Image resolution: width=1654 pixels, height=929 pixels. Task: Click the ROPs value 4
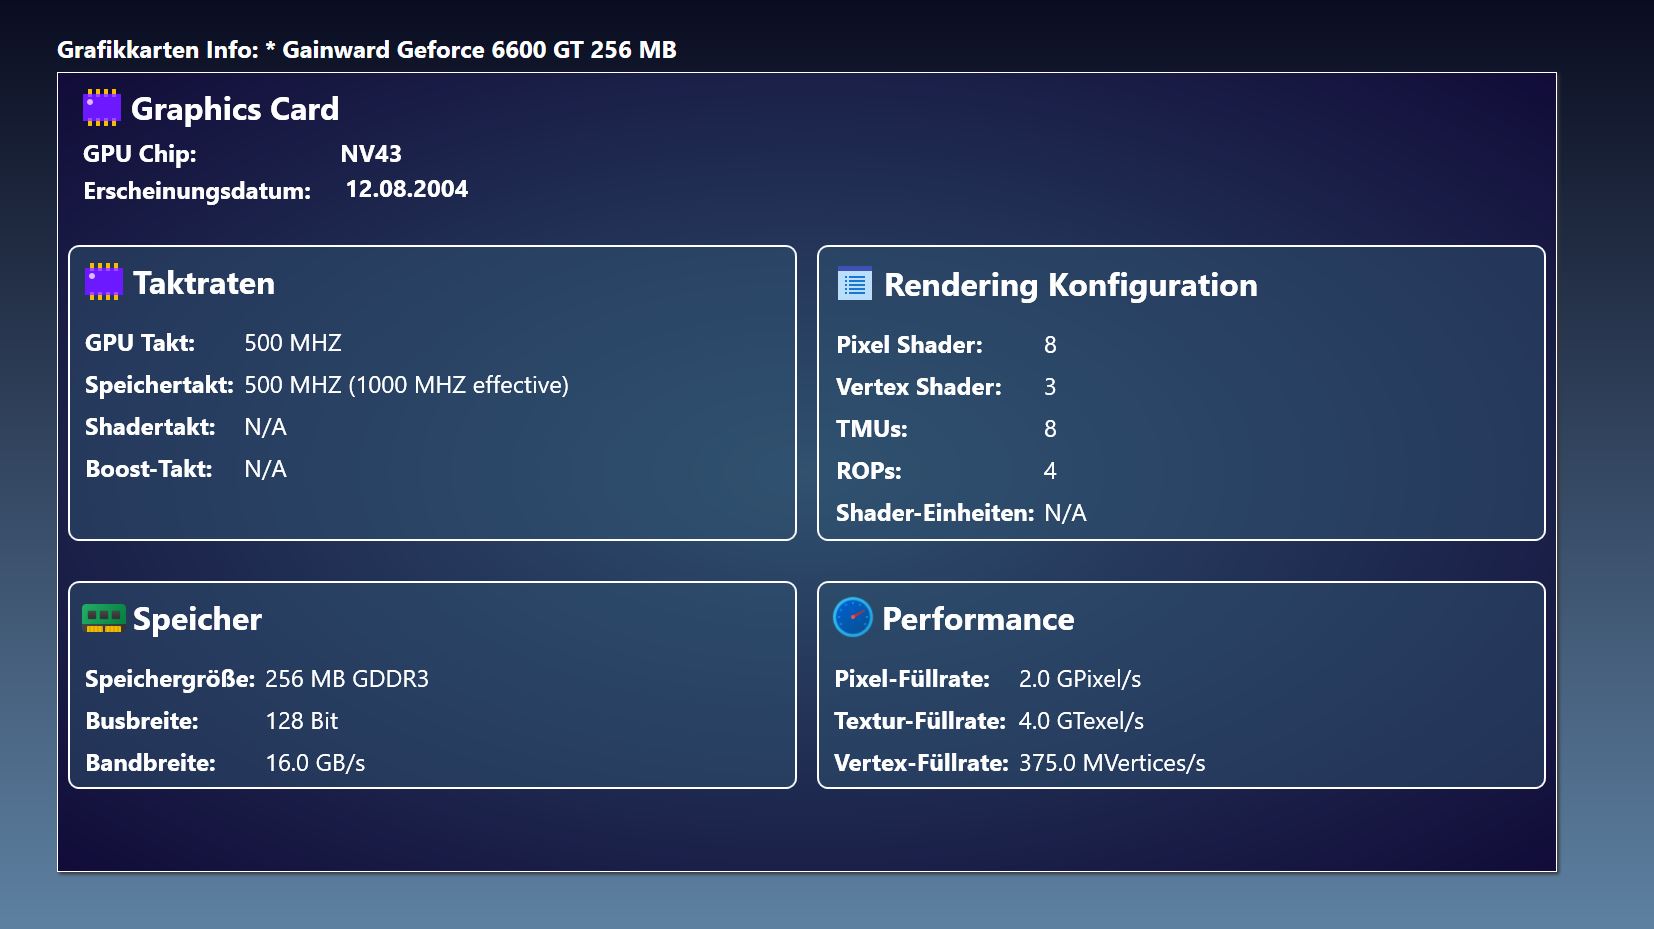pyautogui.click(x=1050, y=471)
